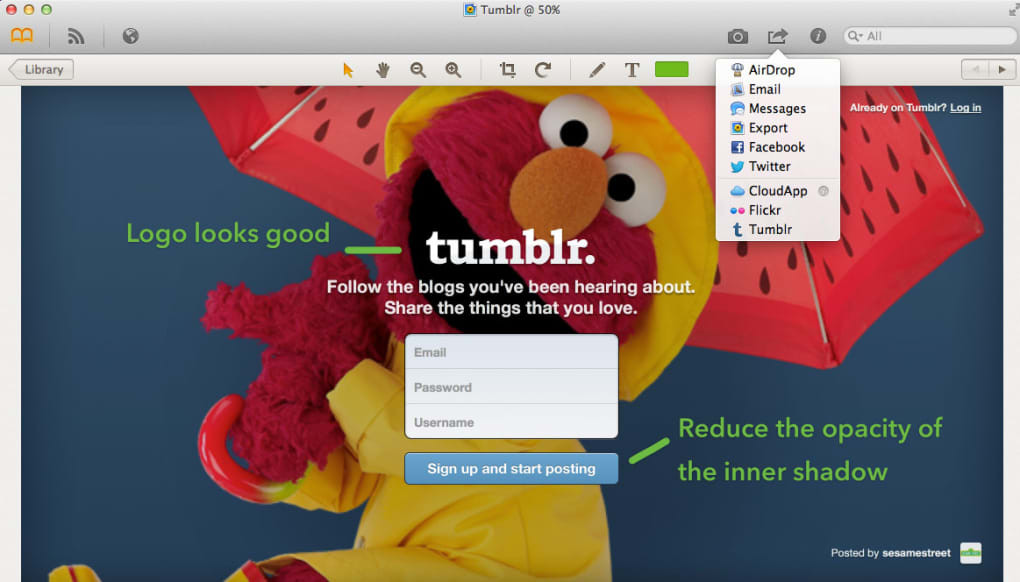Click the search All field
1020x582 pixels.
tap(930, 36)
